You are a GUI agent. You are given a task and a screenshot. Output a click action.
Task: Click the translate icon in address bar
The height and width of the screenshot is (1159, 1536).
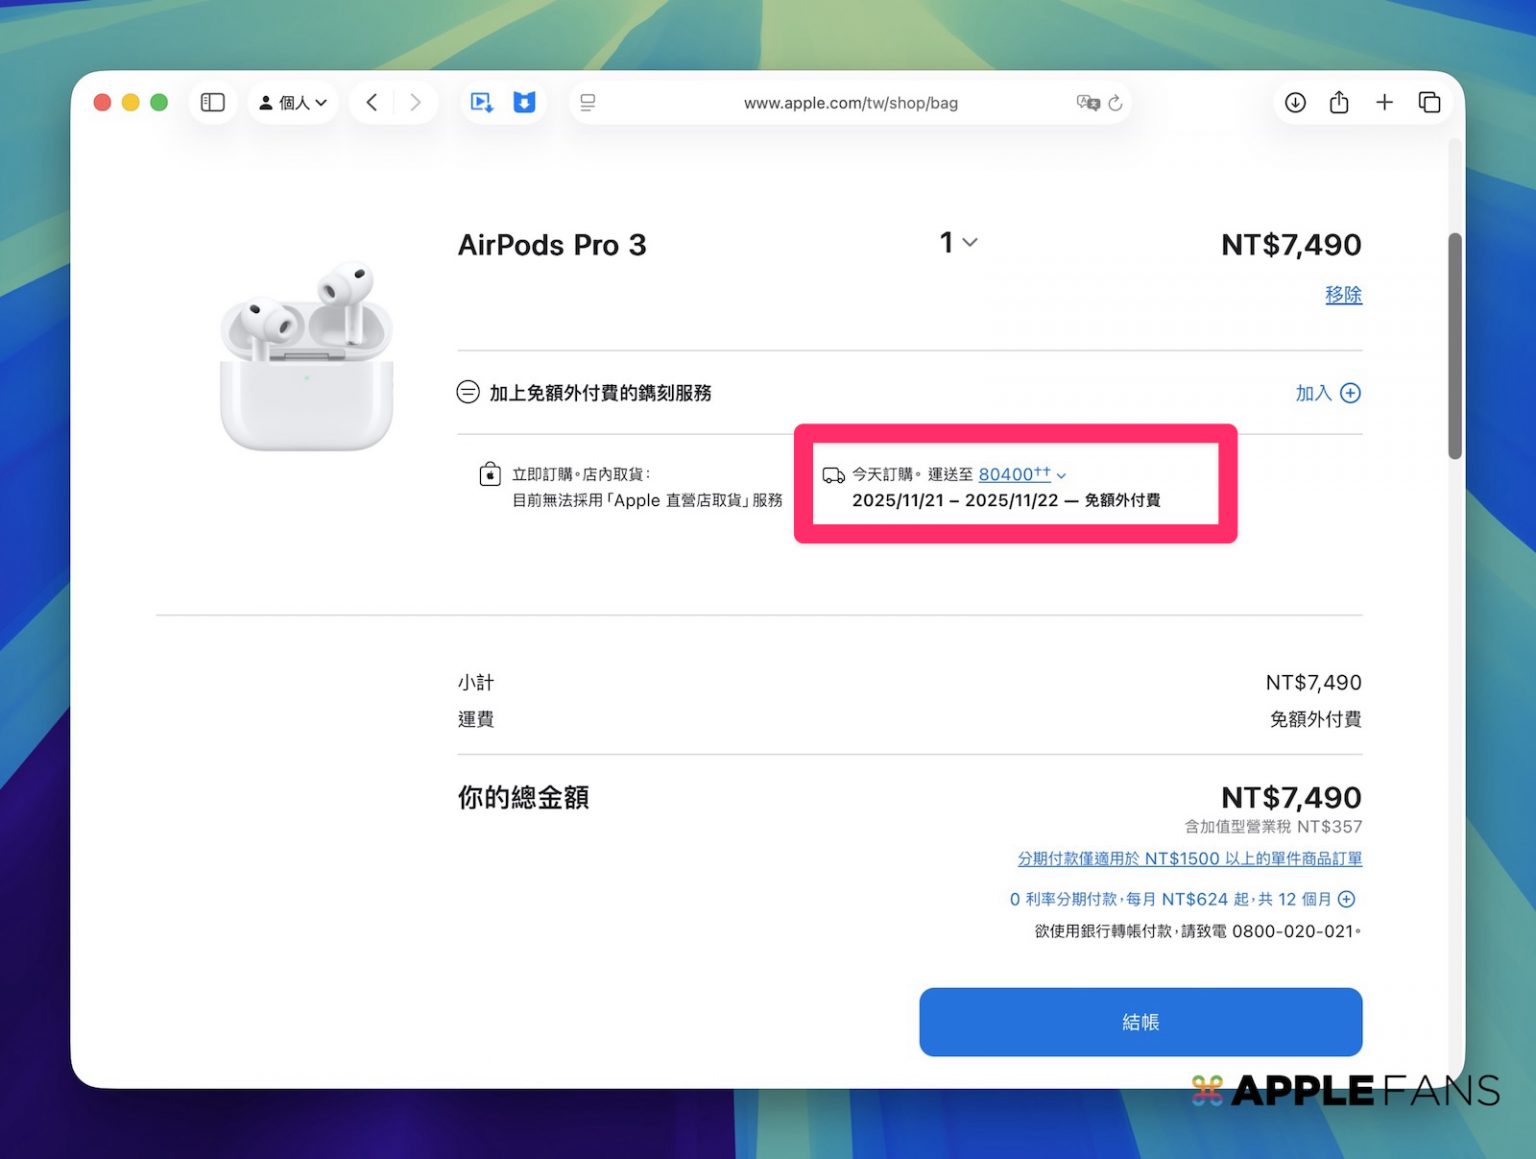(1087, 102)
